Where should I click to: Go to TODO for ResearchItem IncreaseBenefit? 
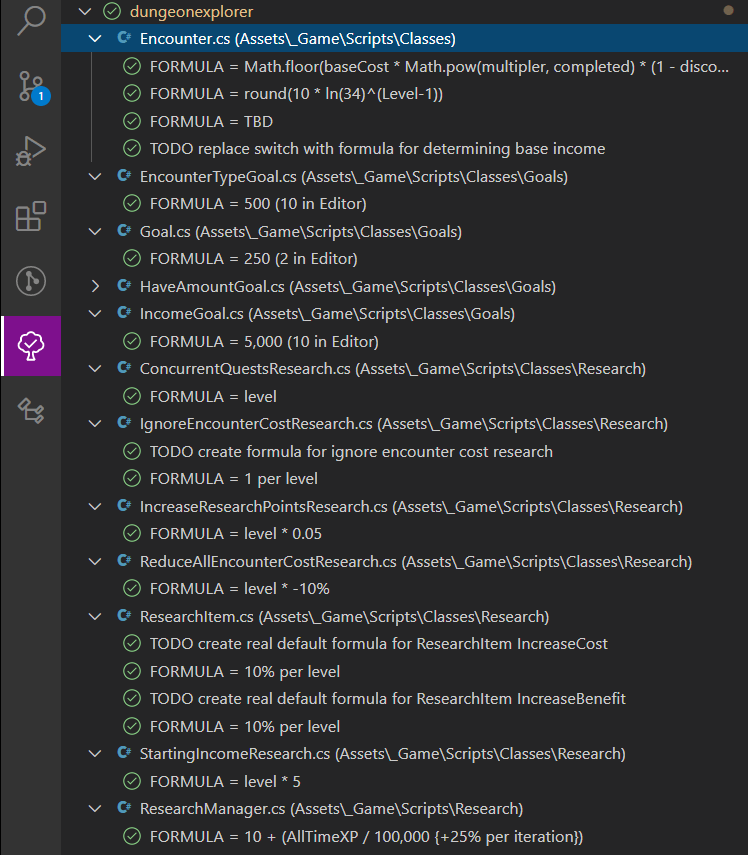click(387, 698)
